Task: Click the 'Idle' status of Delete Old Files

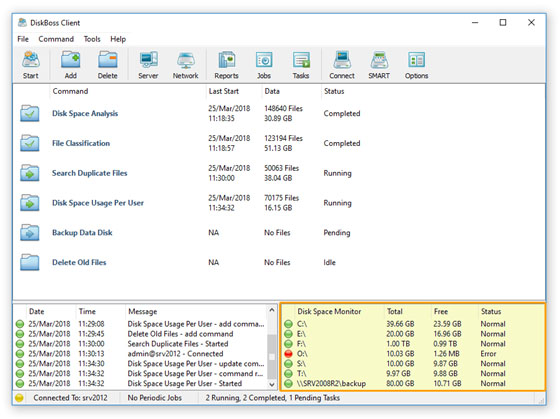Action: (329, 262)
